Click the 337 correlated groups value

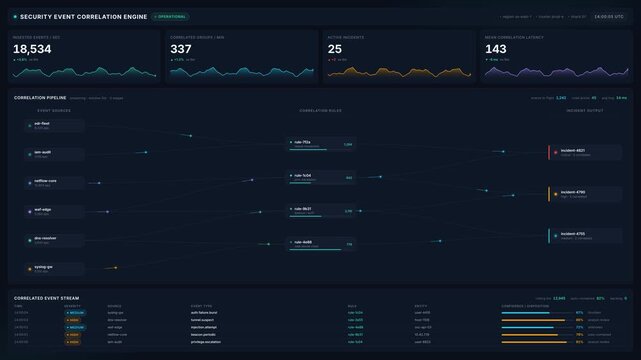coord(181,49)
